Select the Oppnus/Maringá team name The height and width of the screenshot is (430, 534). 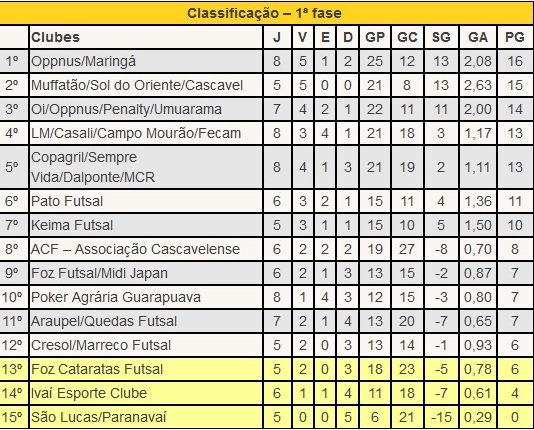coord(83,61)
